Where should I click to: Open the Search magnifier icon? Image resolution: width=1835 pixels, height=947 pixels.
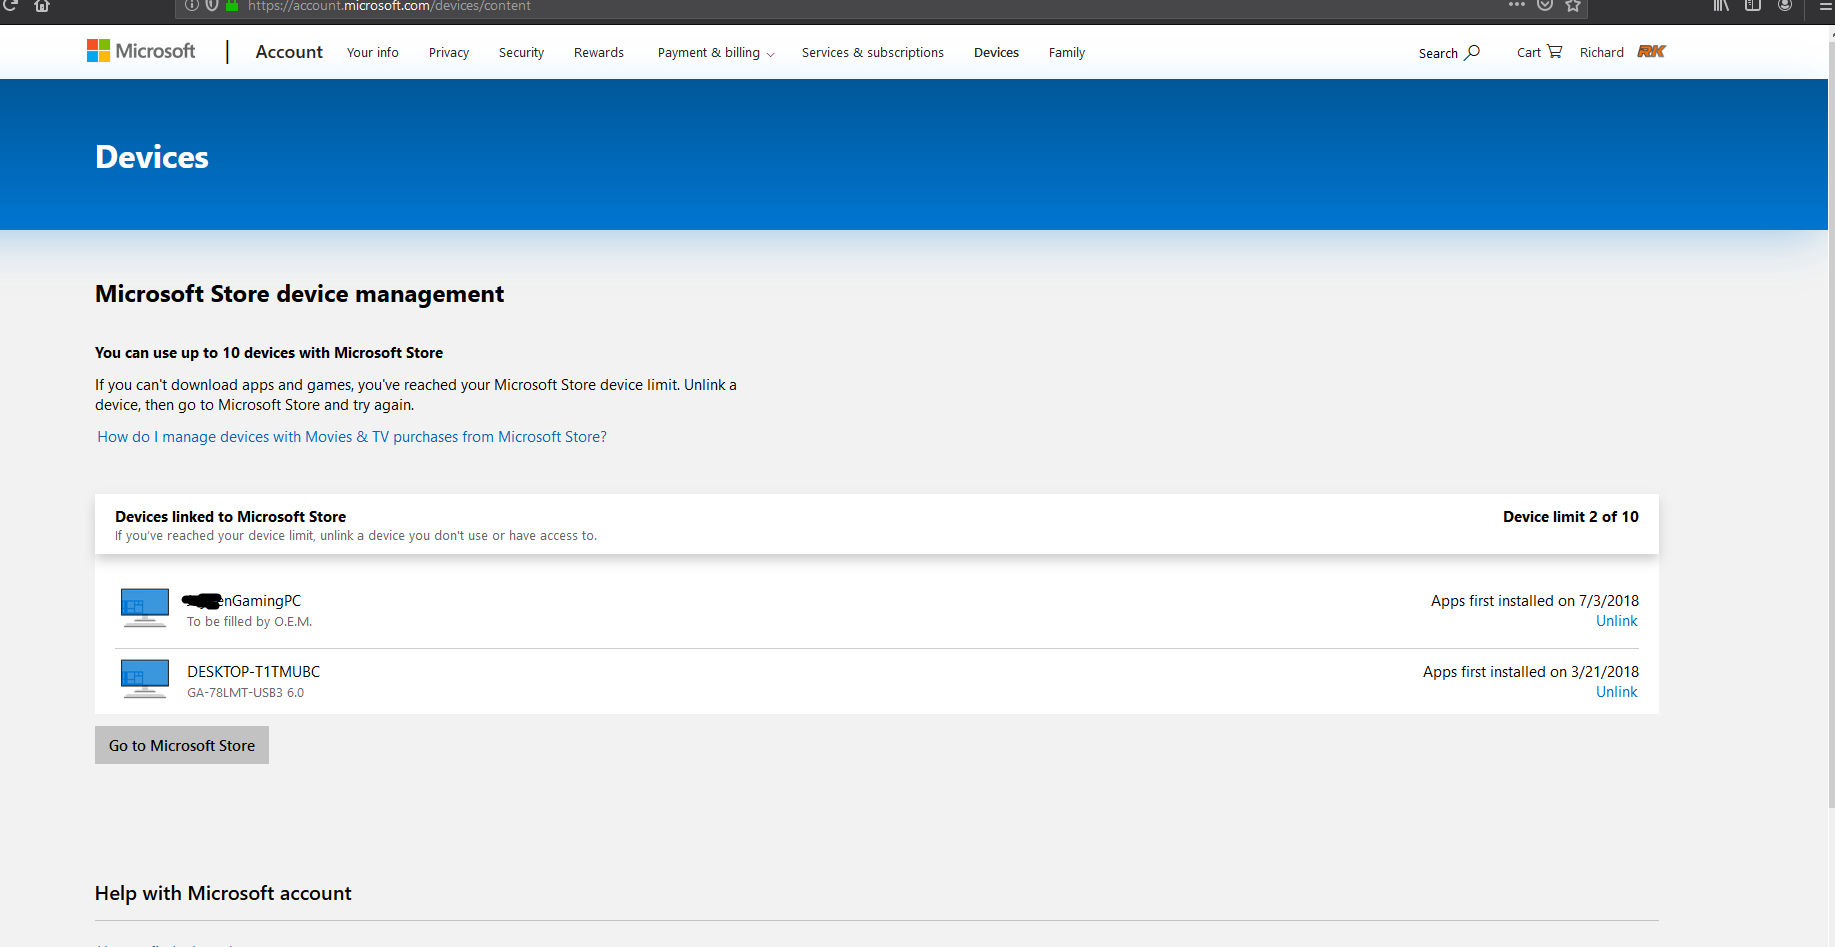1472,52
